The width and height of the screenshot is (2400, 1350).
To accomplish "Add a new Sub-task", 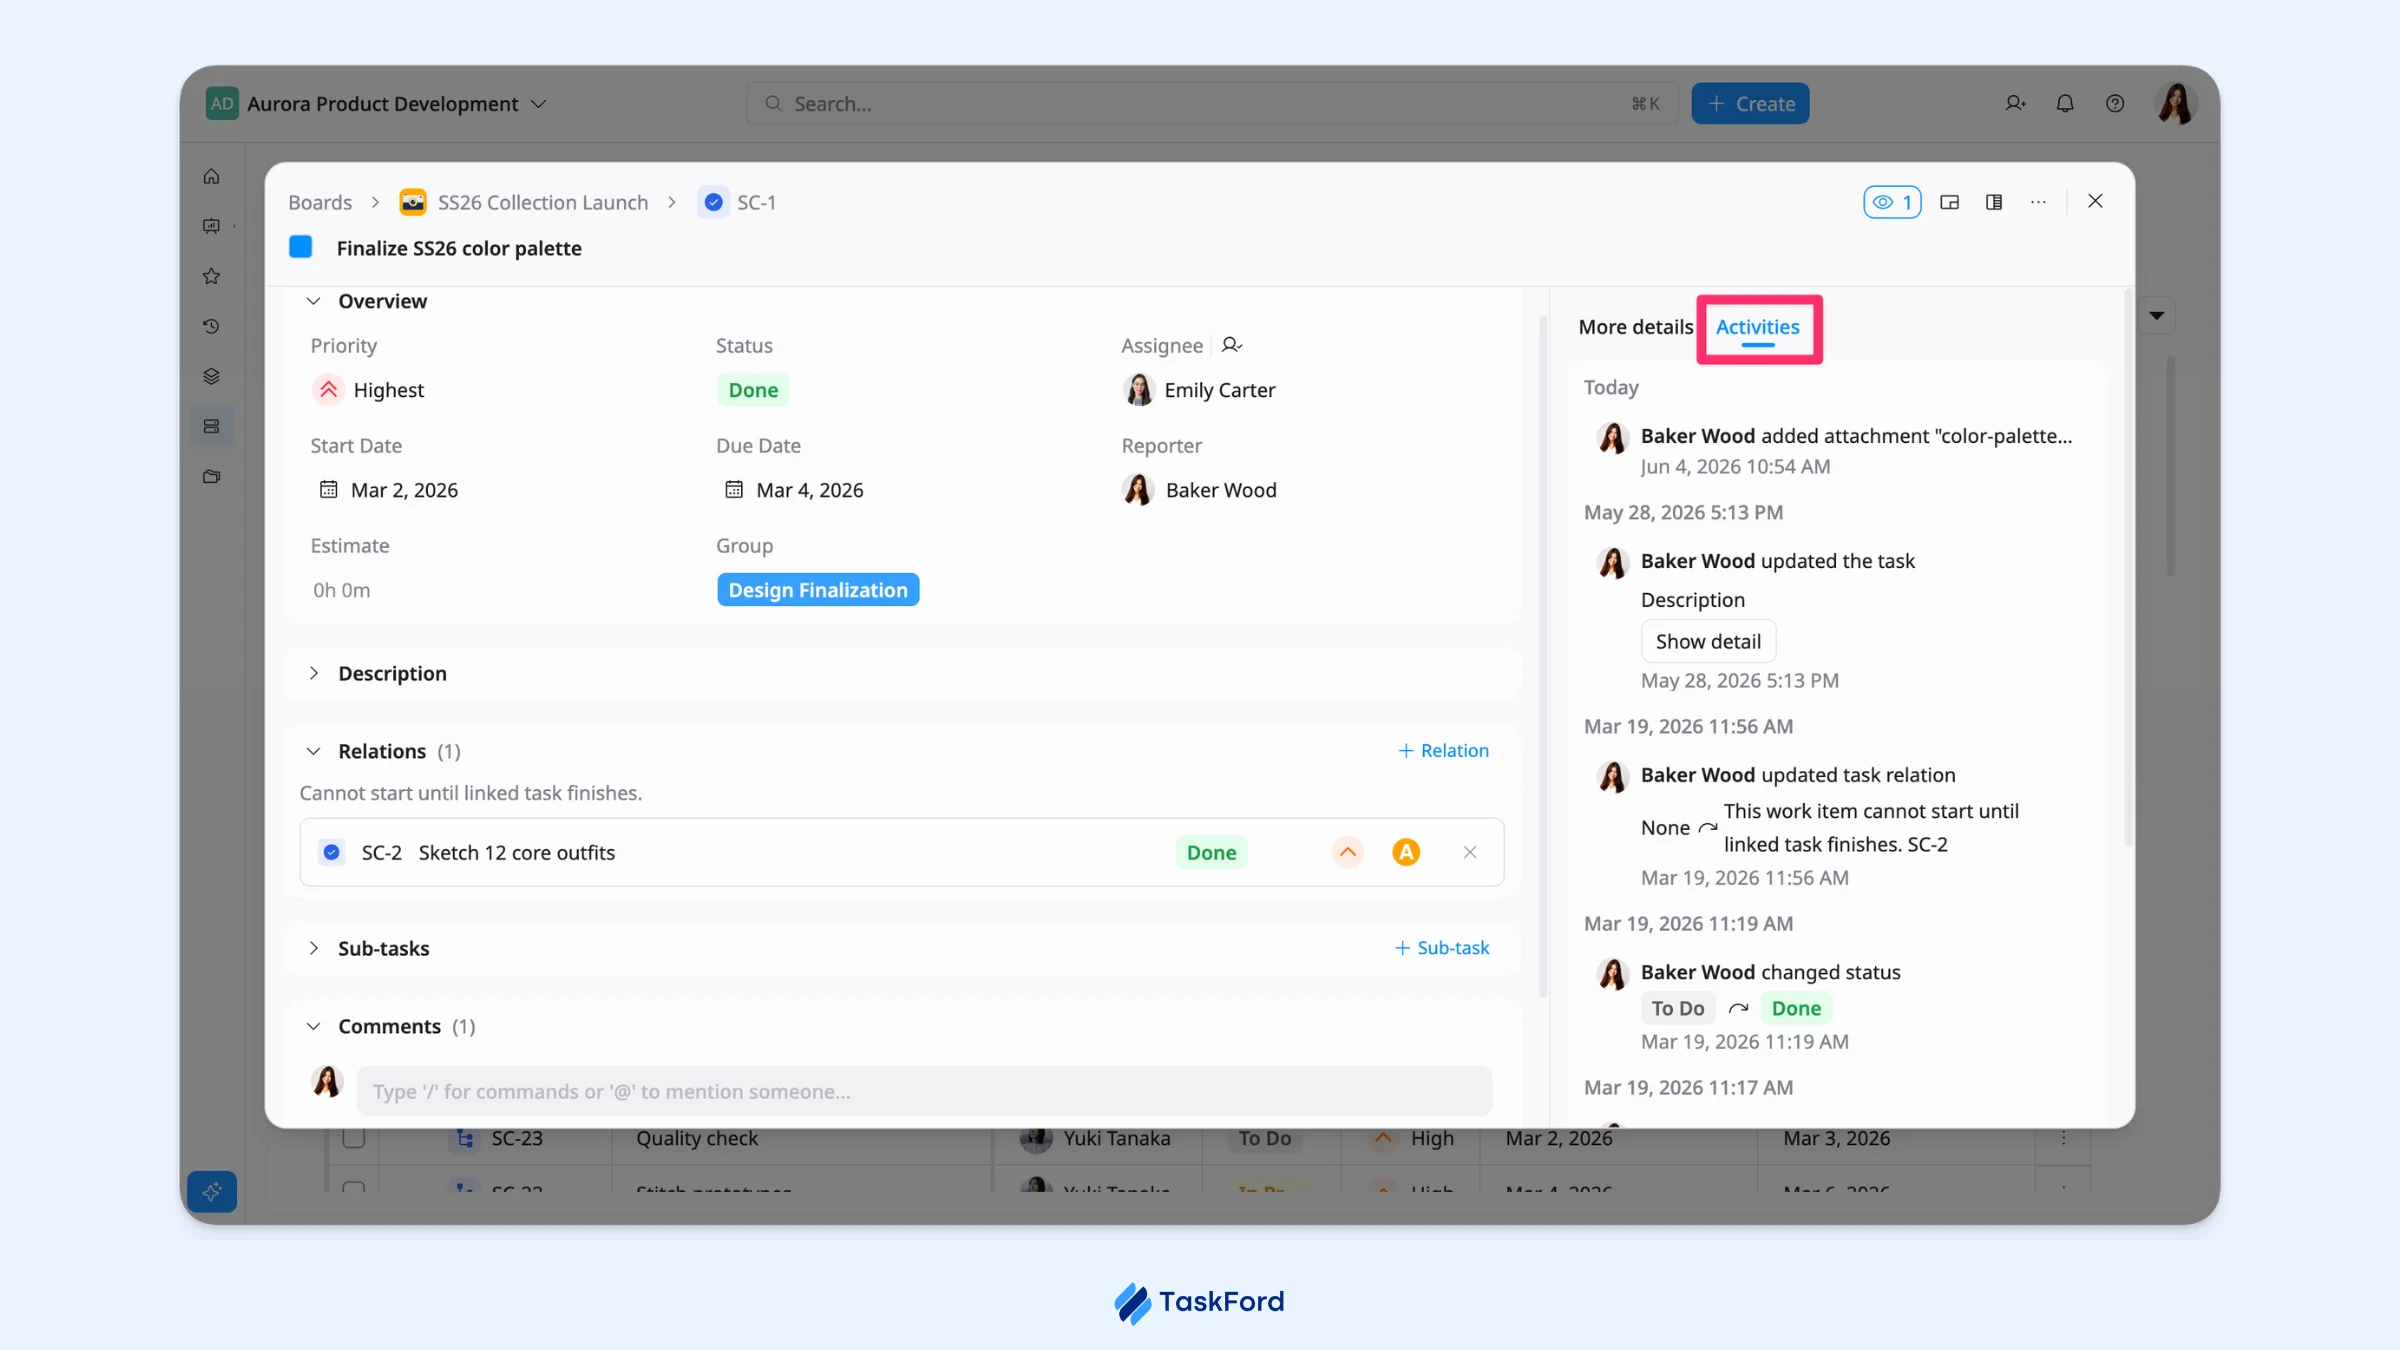I will pos(1442,947).
